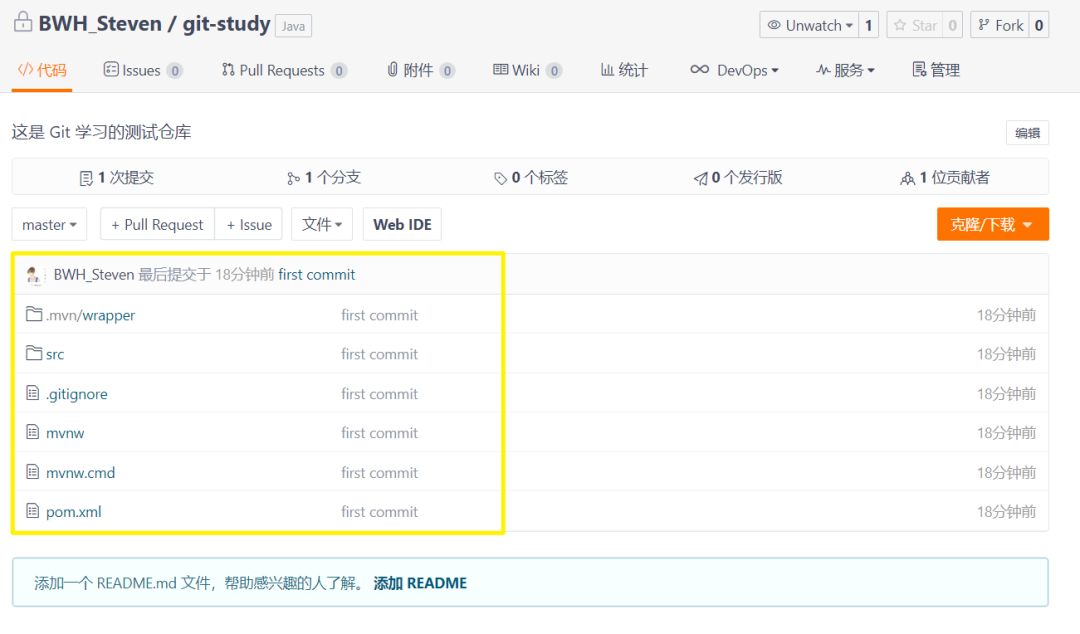Expand the 文件 dropdown menu

click(322, 225)
